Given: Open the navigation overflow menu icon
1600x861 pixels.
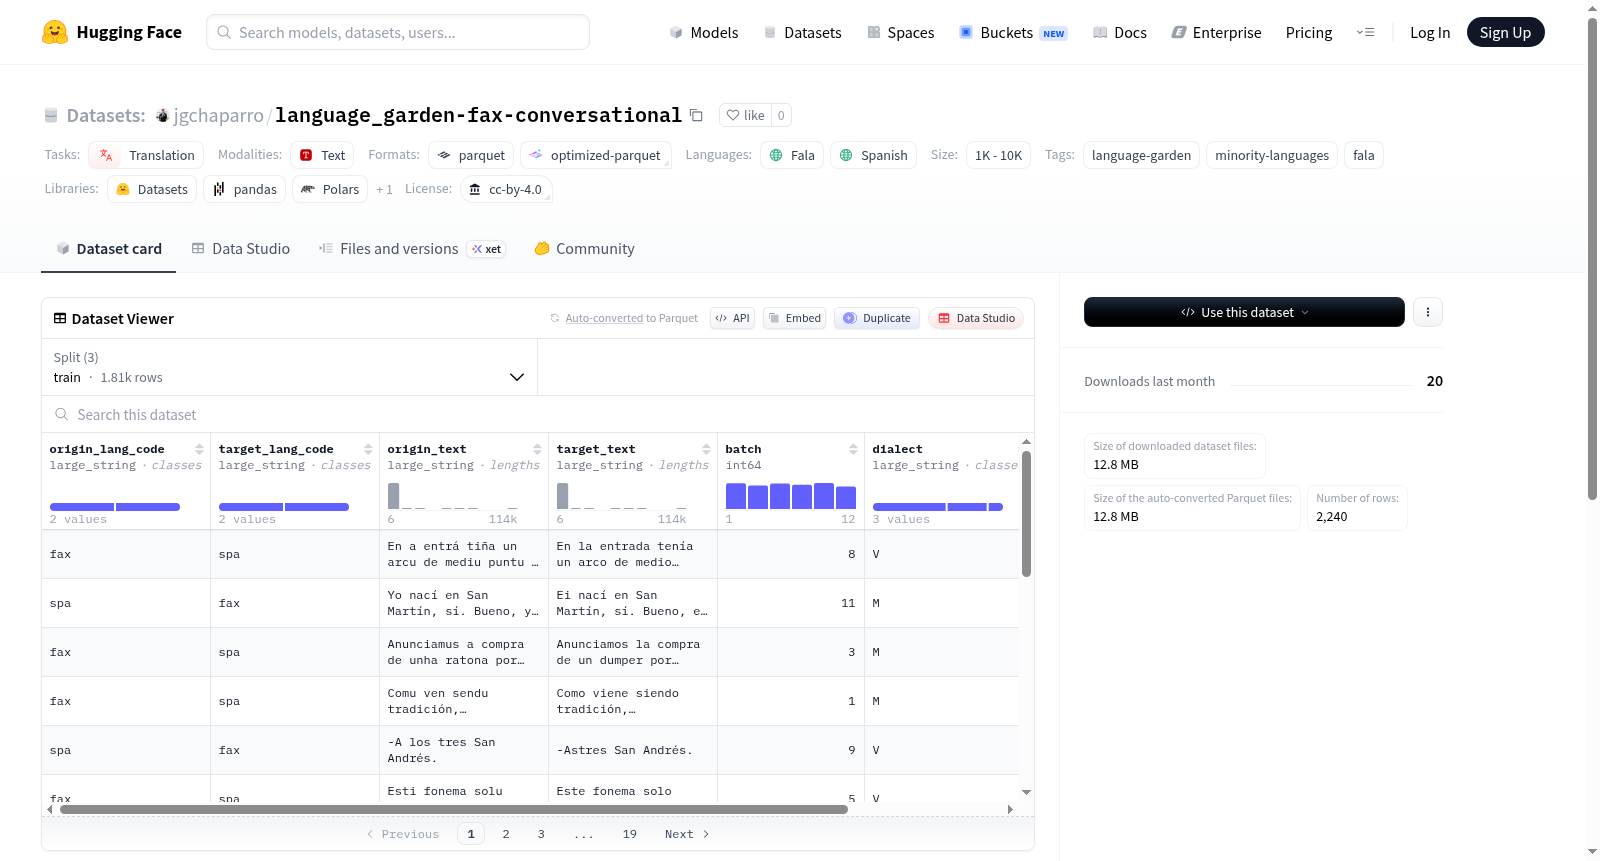Looking at the screenshot, I should click(1365, 32).
